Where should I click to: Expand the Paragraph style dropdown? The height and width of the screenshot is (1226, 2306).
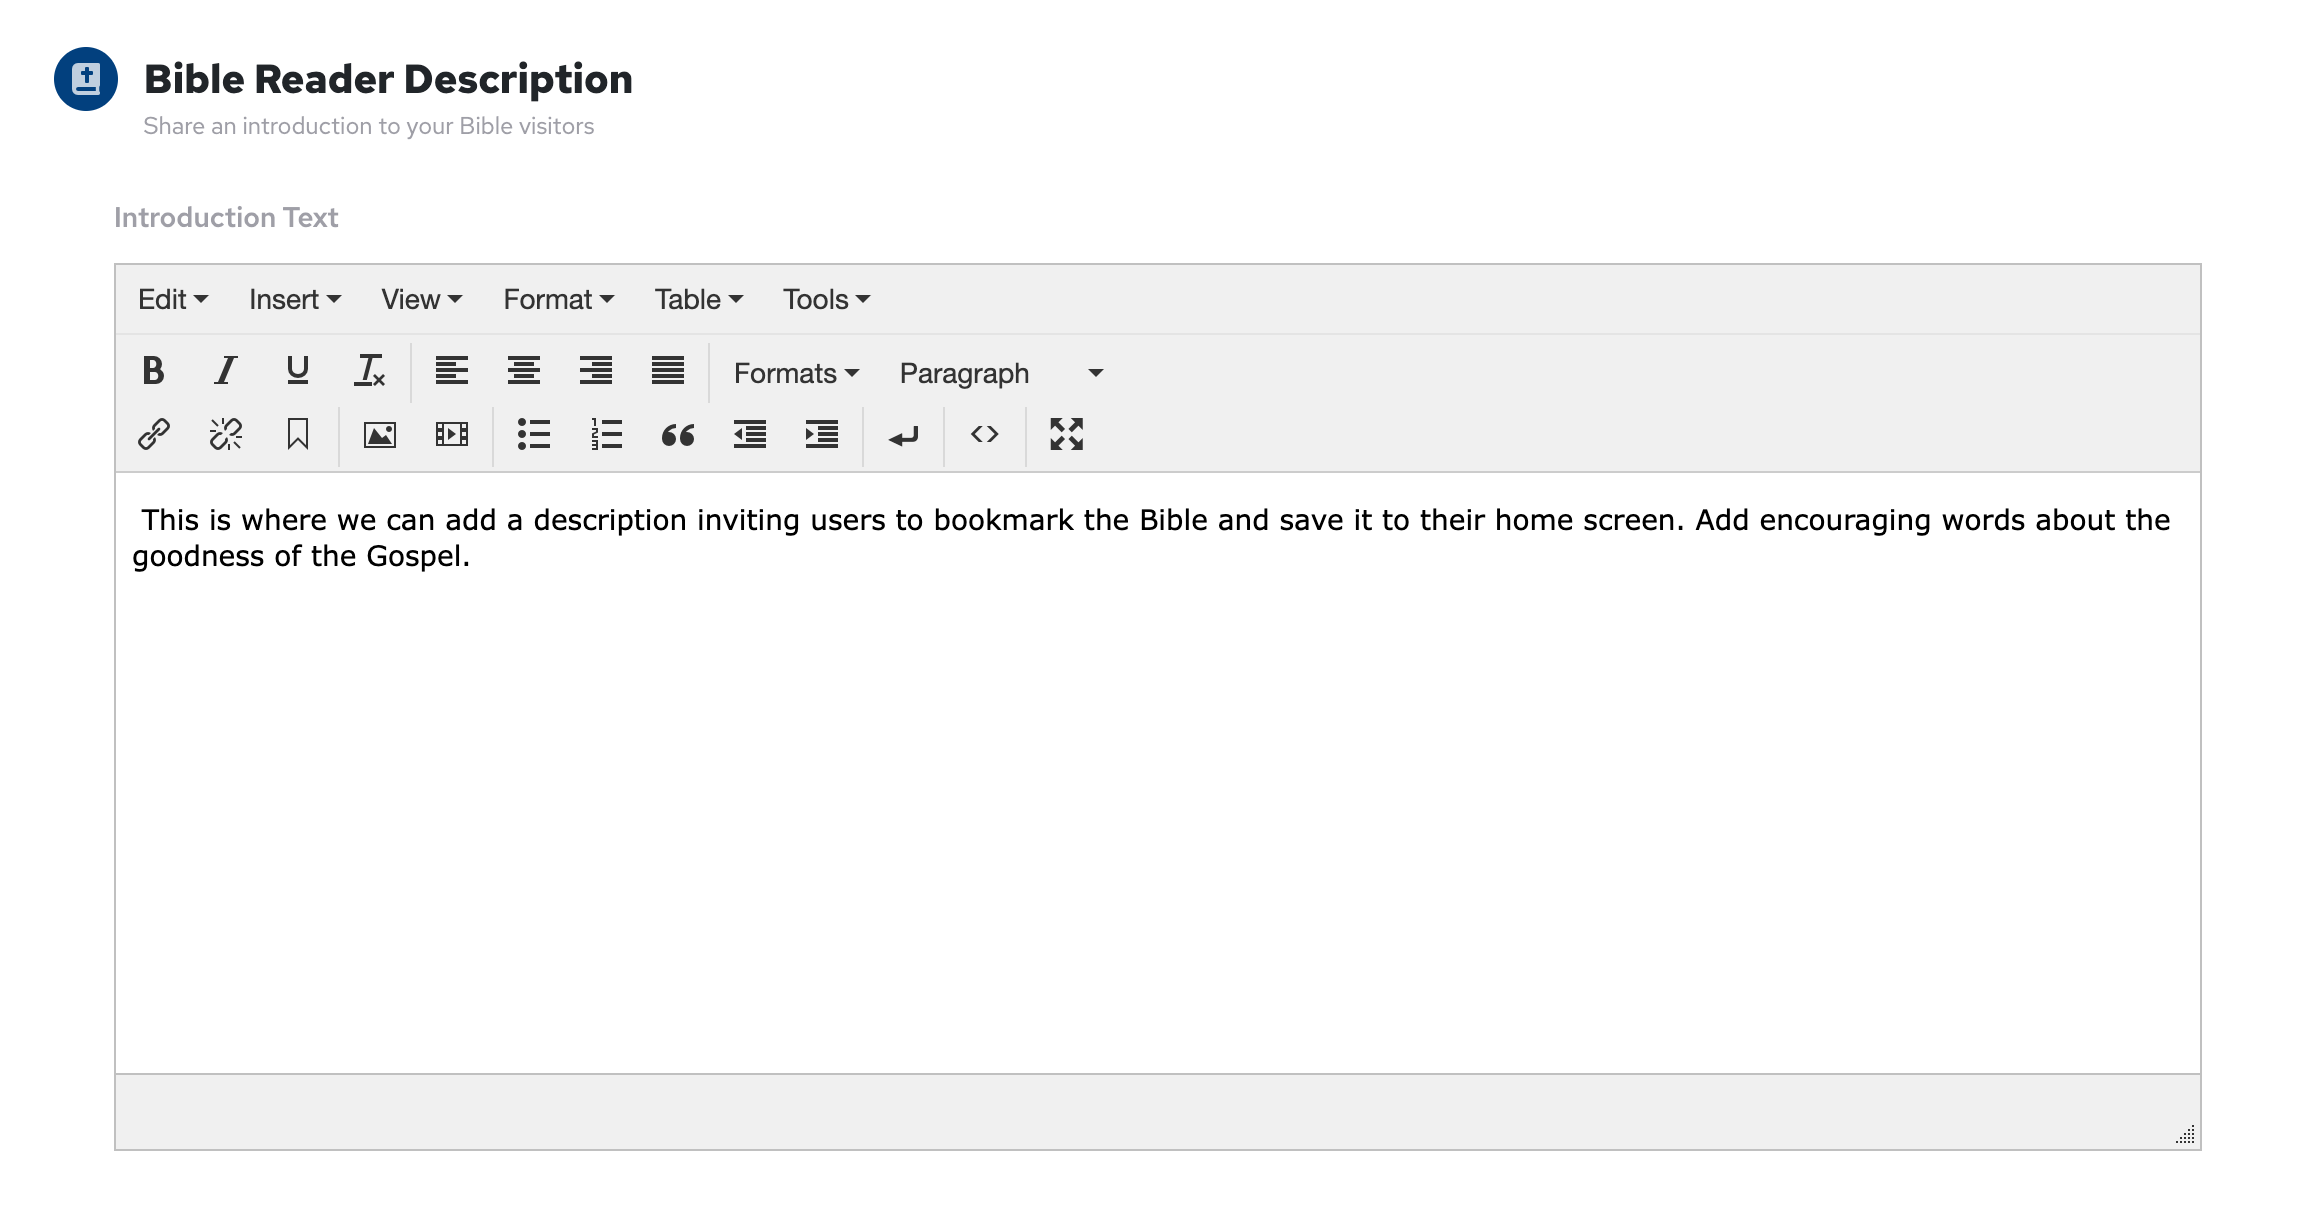[x=1000, y=374]
